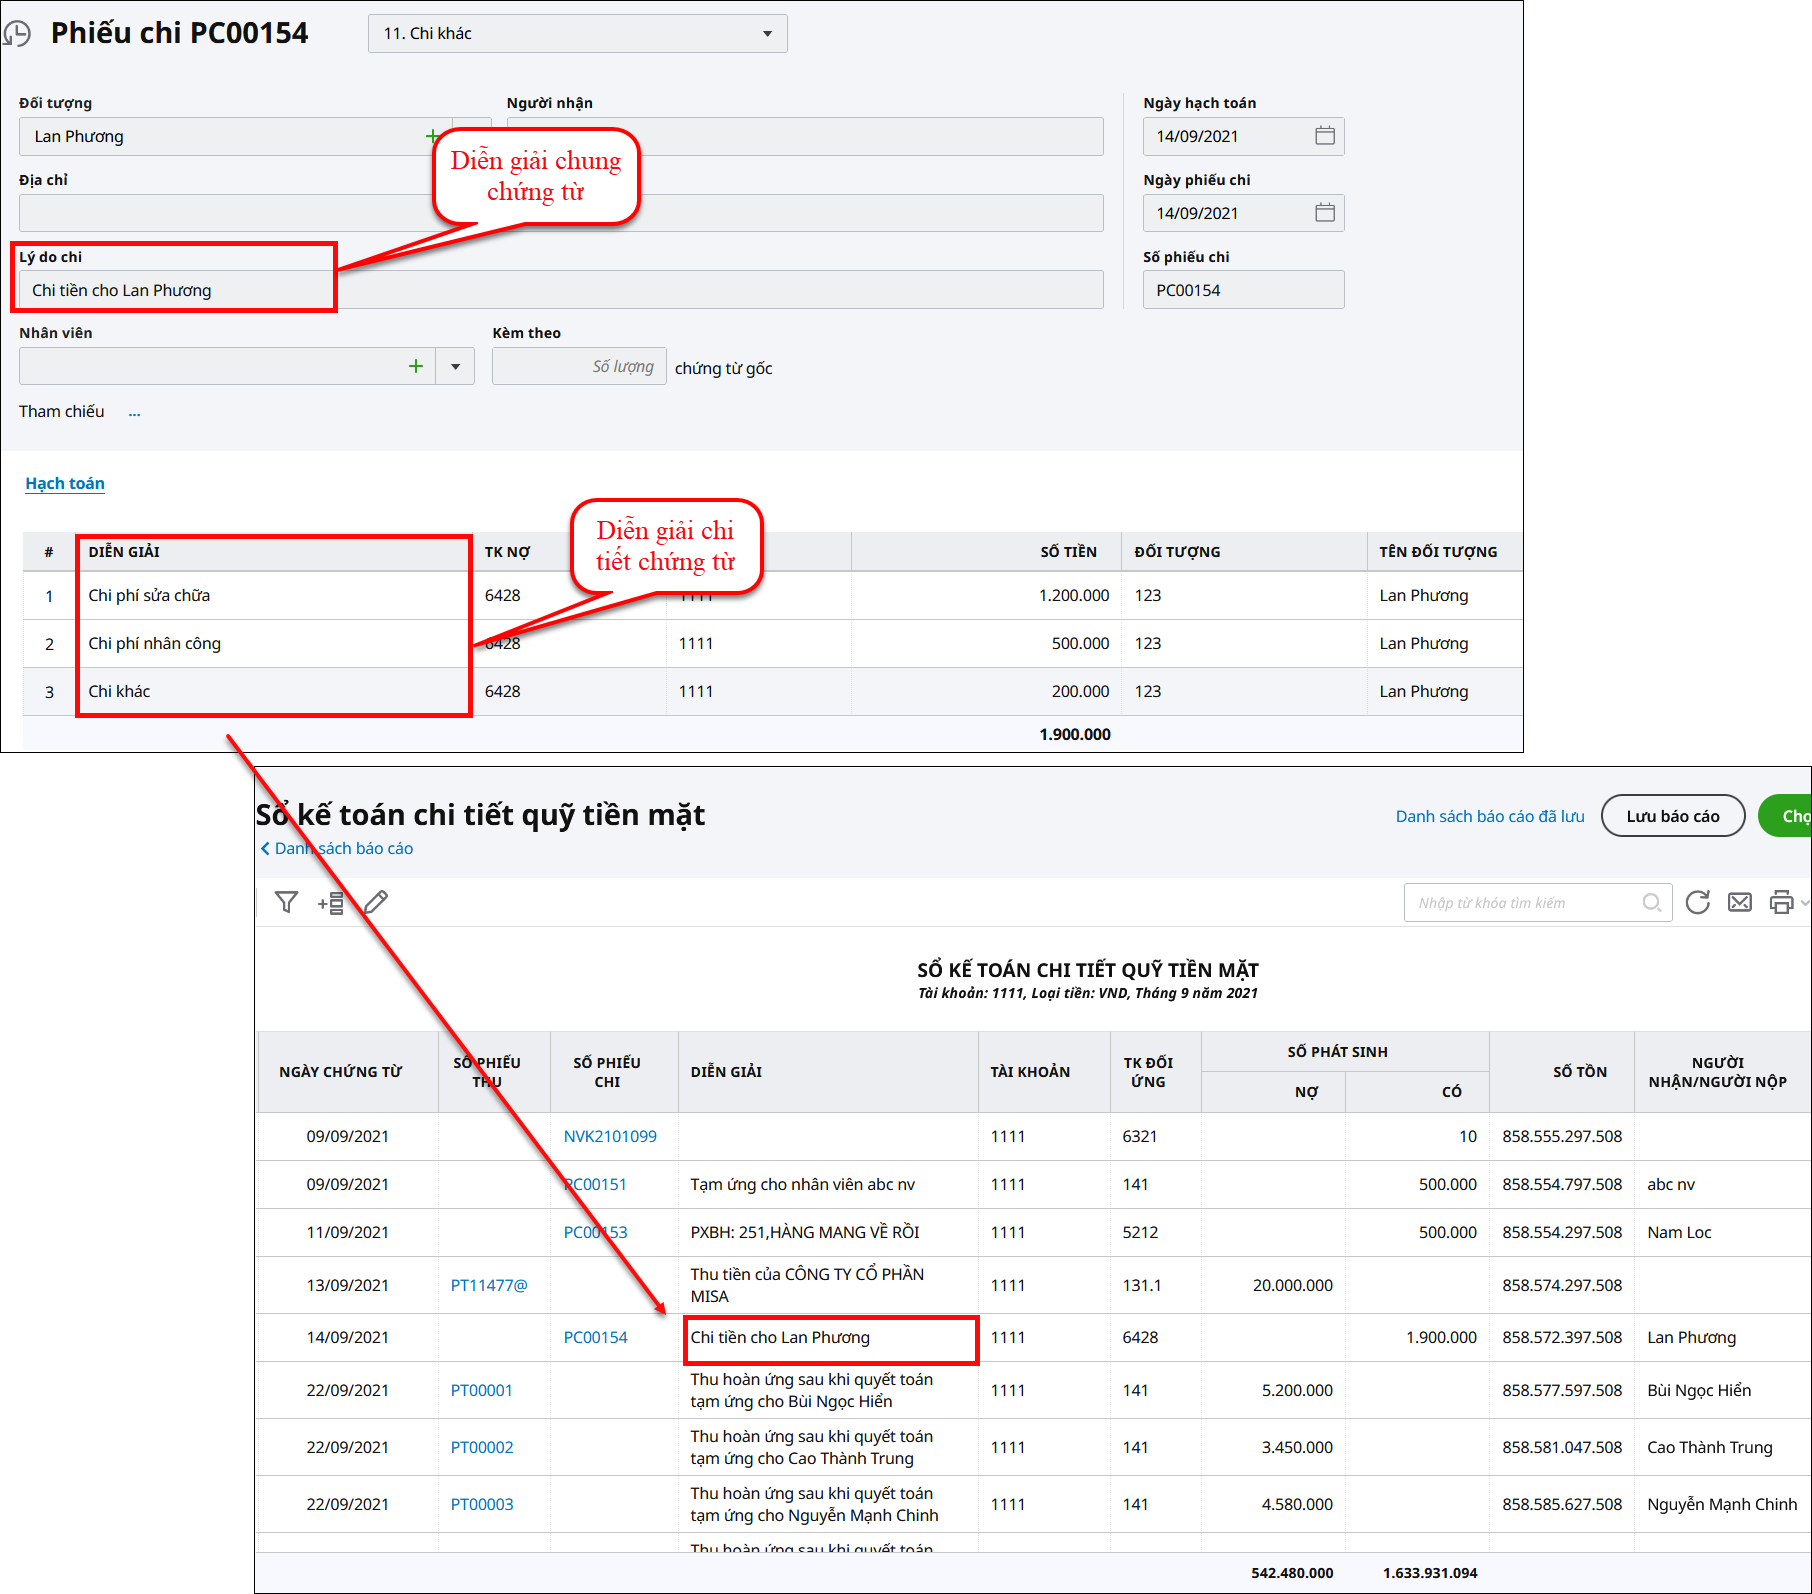
Task: Open Danh sách báo cáo đã lưu link
Action: click(1489, 816)
